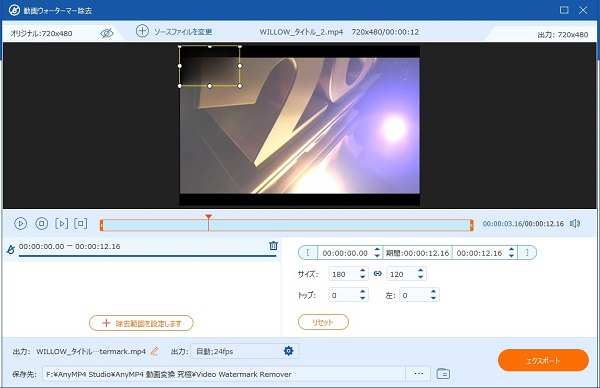This screenshot has height=388, width=600.
Task: Click the Reset button
Action: 323,322
